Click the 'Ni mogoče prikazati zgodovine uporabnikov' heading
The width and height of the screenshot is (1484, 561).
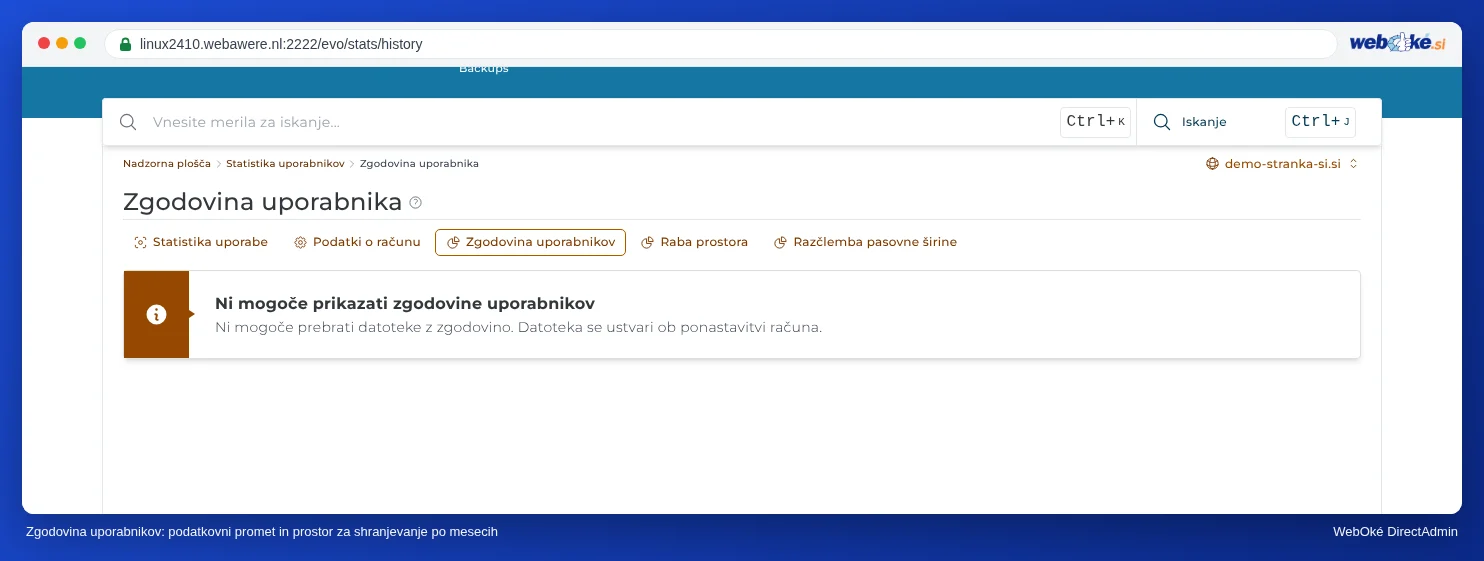tap(405, 303)
